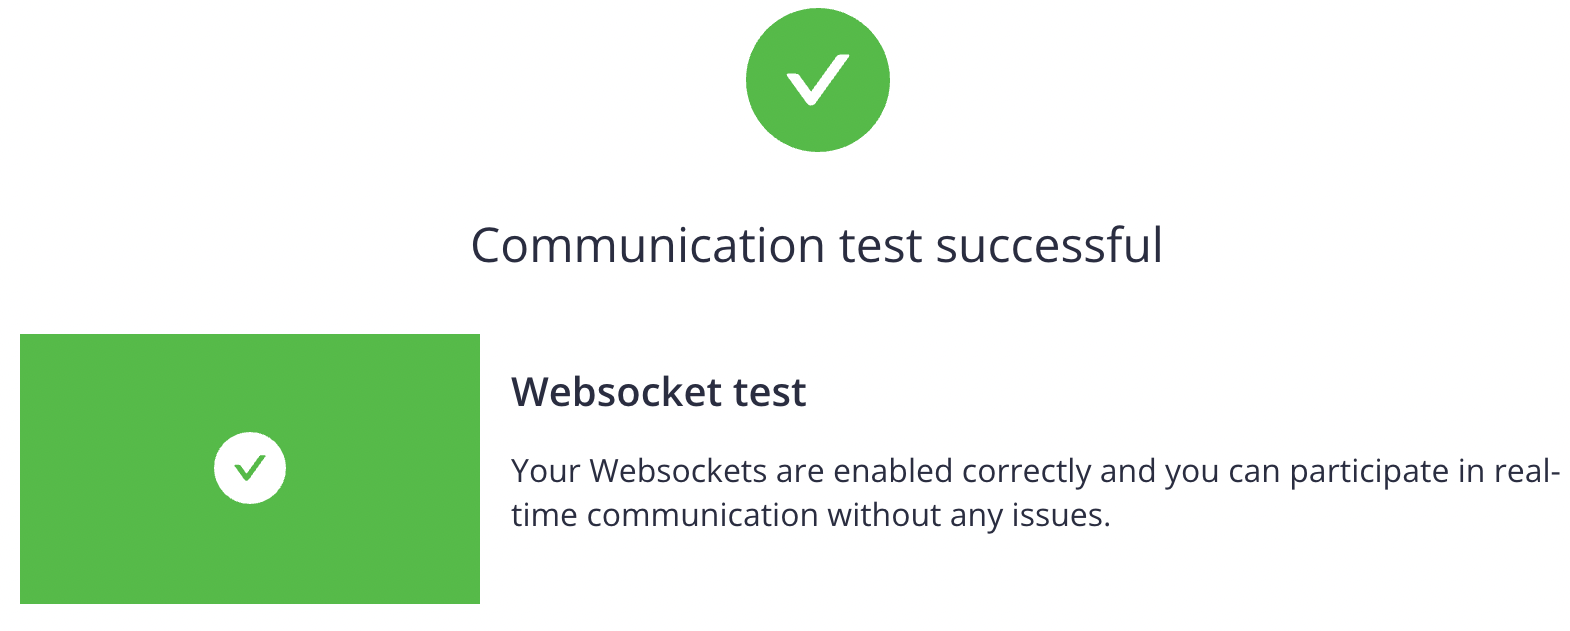Click 'test' in the main success heading
The image size is (1570, 631).
tap(879, 246)
